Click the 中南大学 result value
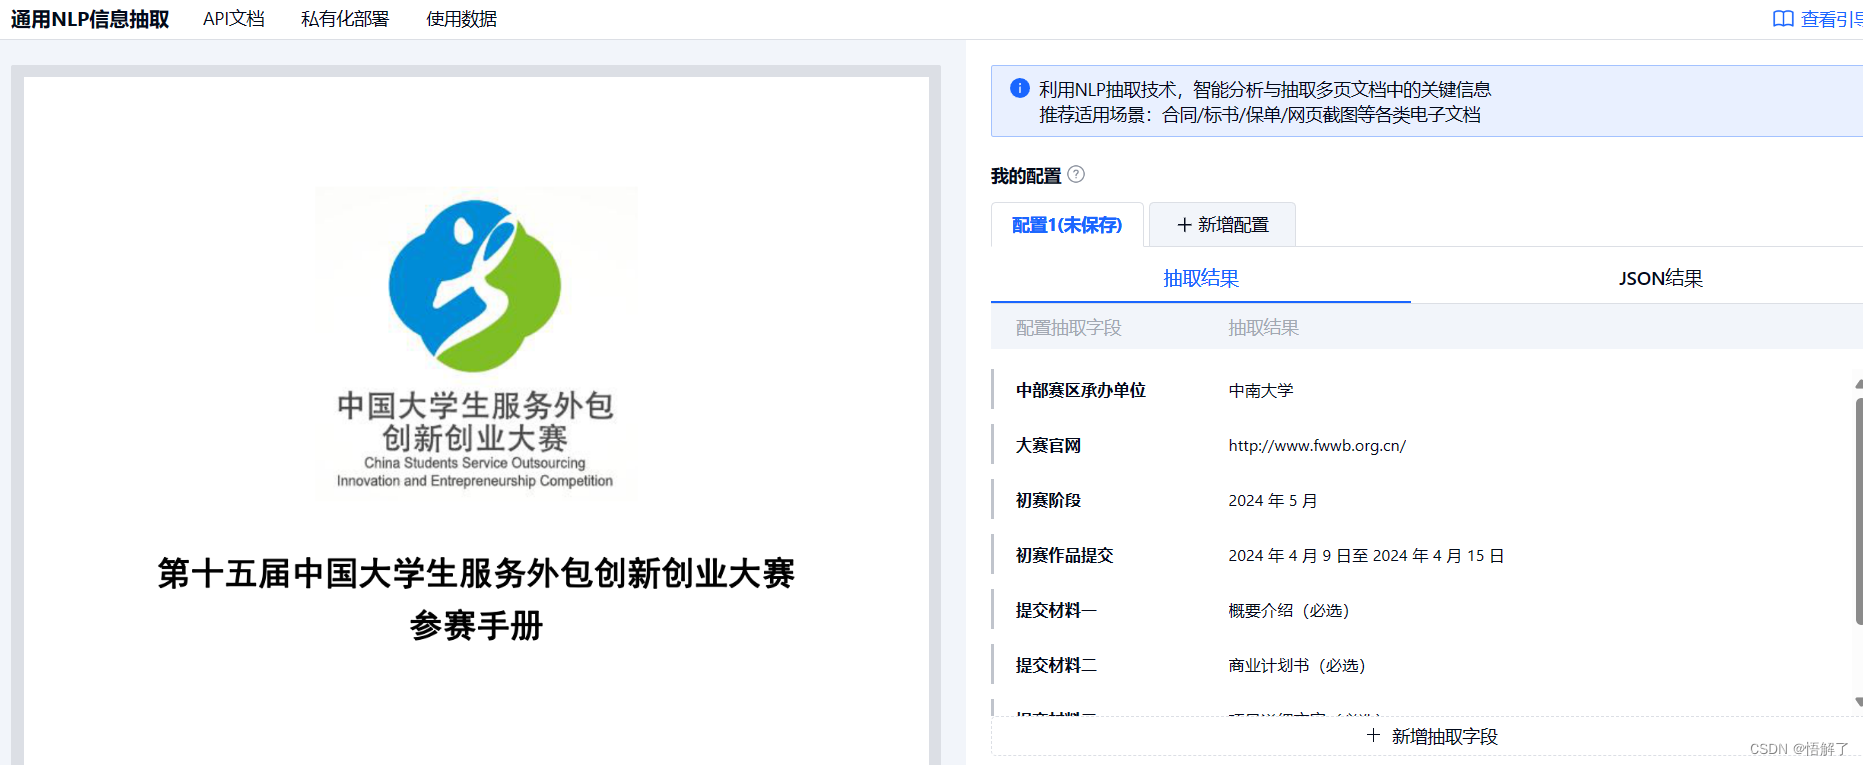Image resolution: width=1863 pixels, height=765 pixels. pyautogui.click(x=1261, y=390)
